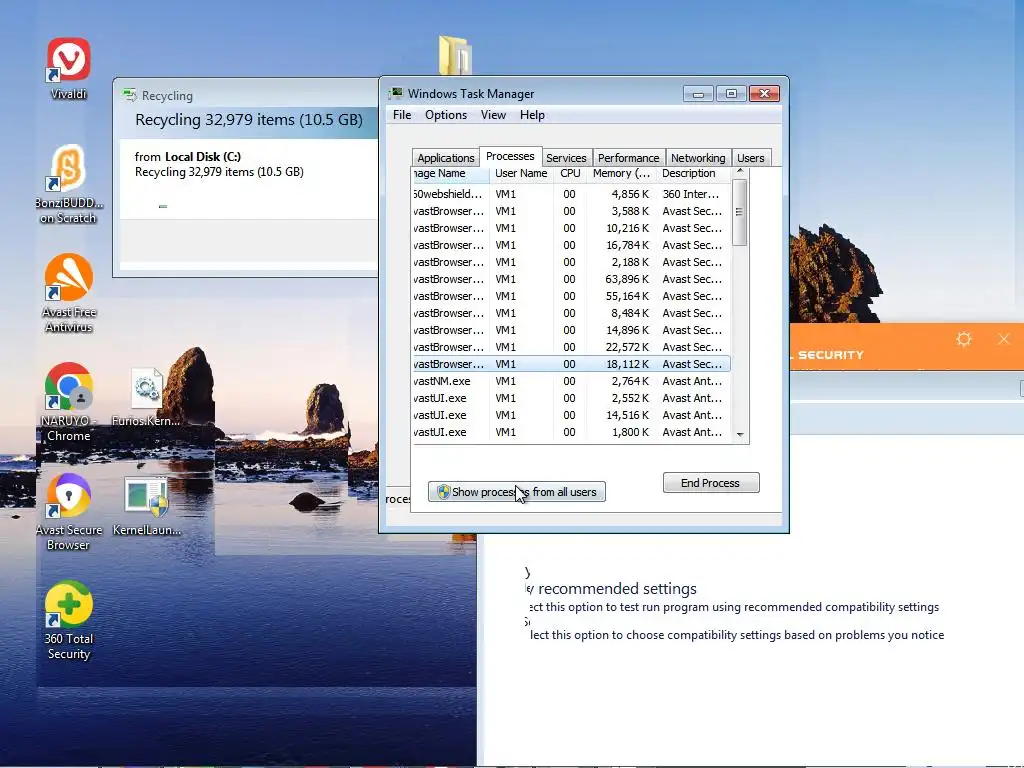Sort processes by User Name column
This screenshot has width=1024, height=768.
tap(521, 174)
